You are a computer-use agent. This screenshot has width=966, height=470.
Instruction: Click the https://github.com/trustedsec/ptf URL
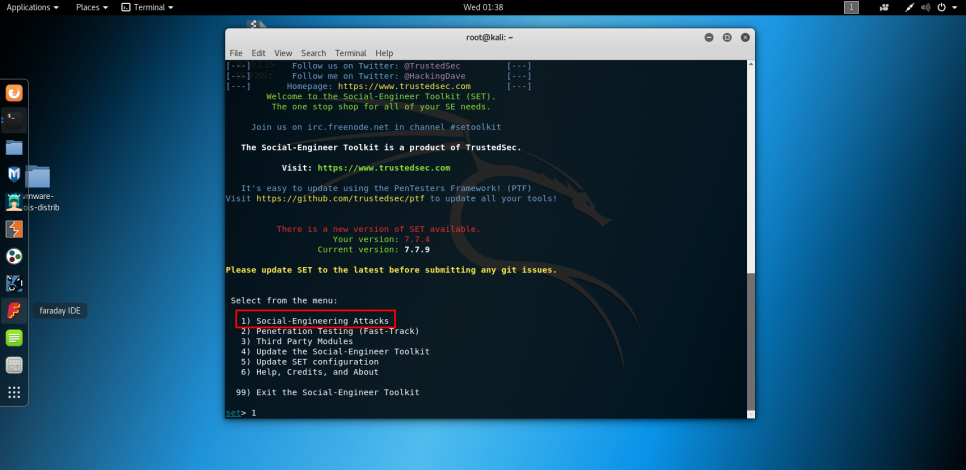click(342, 198)
